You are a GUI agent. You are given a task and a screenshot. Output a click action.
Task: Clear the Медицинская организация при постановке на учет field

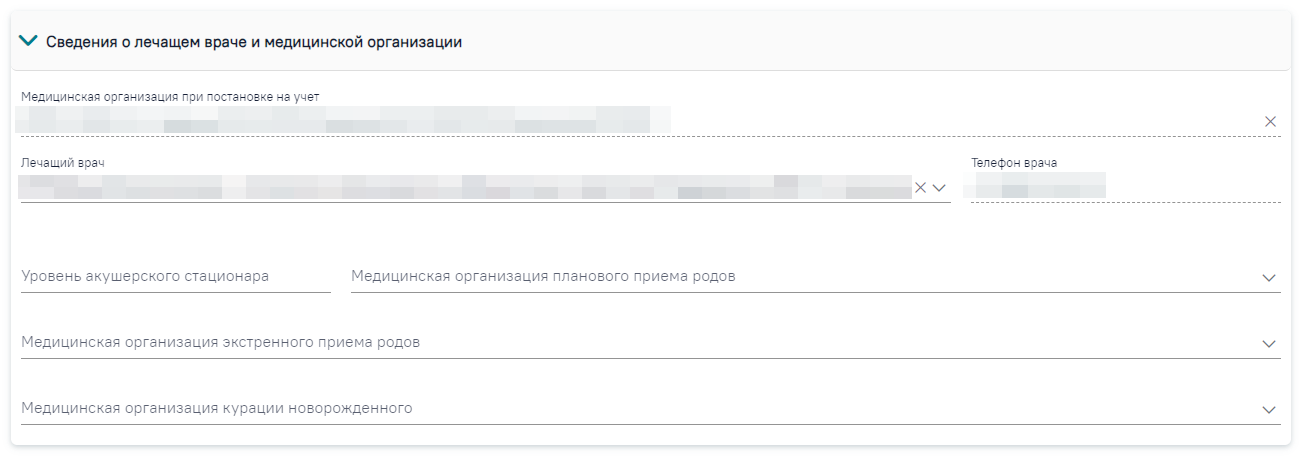[1270, 121]
